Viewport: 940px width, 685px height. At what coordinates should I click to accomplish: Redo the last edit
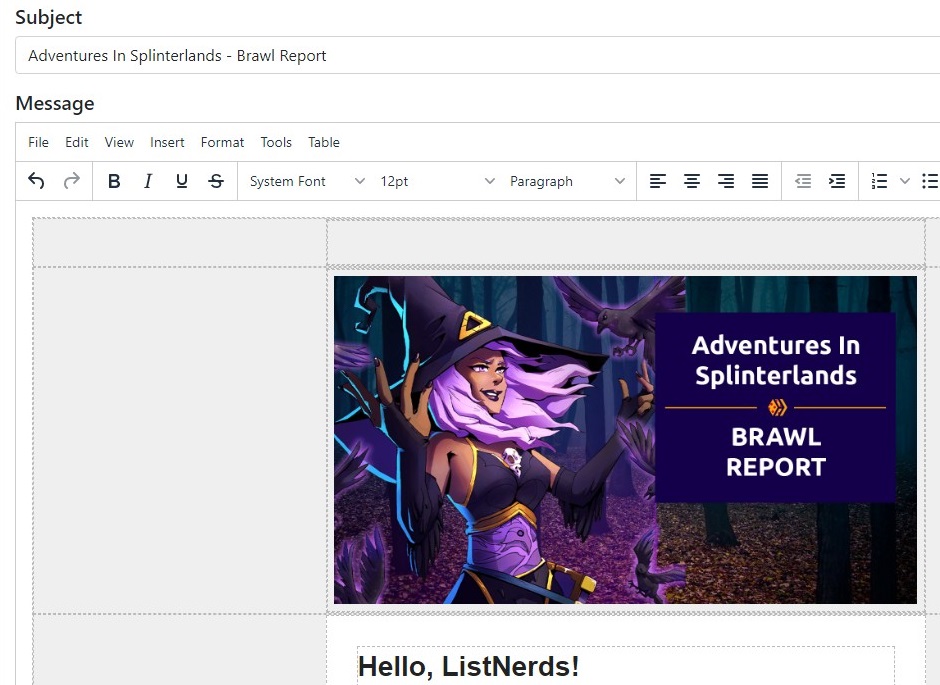[x=71, y=181]
